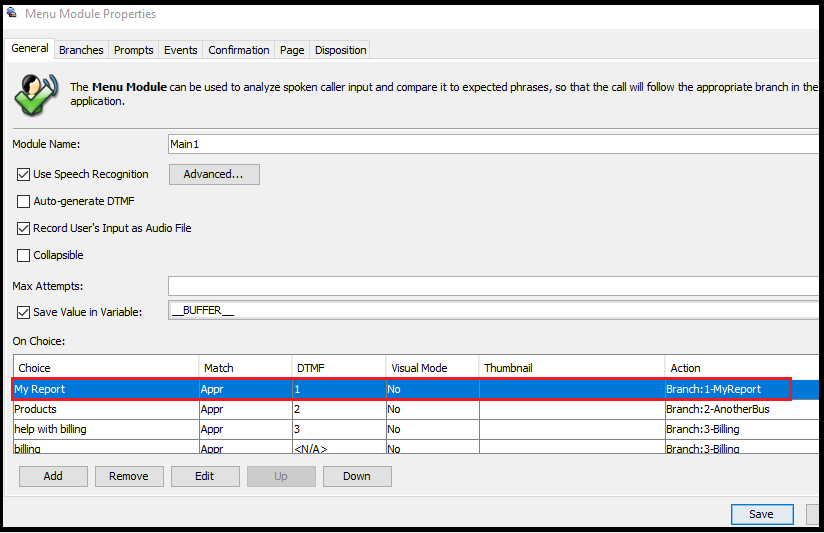Toggle Save Value in Variable checkbox
The height and width of the screenshot is (533, 824).
[x=23, y=313]
